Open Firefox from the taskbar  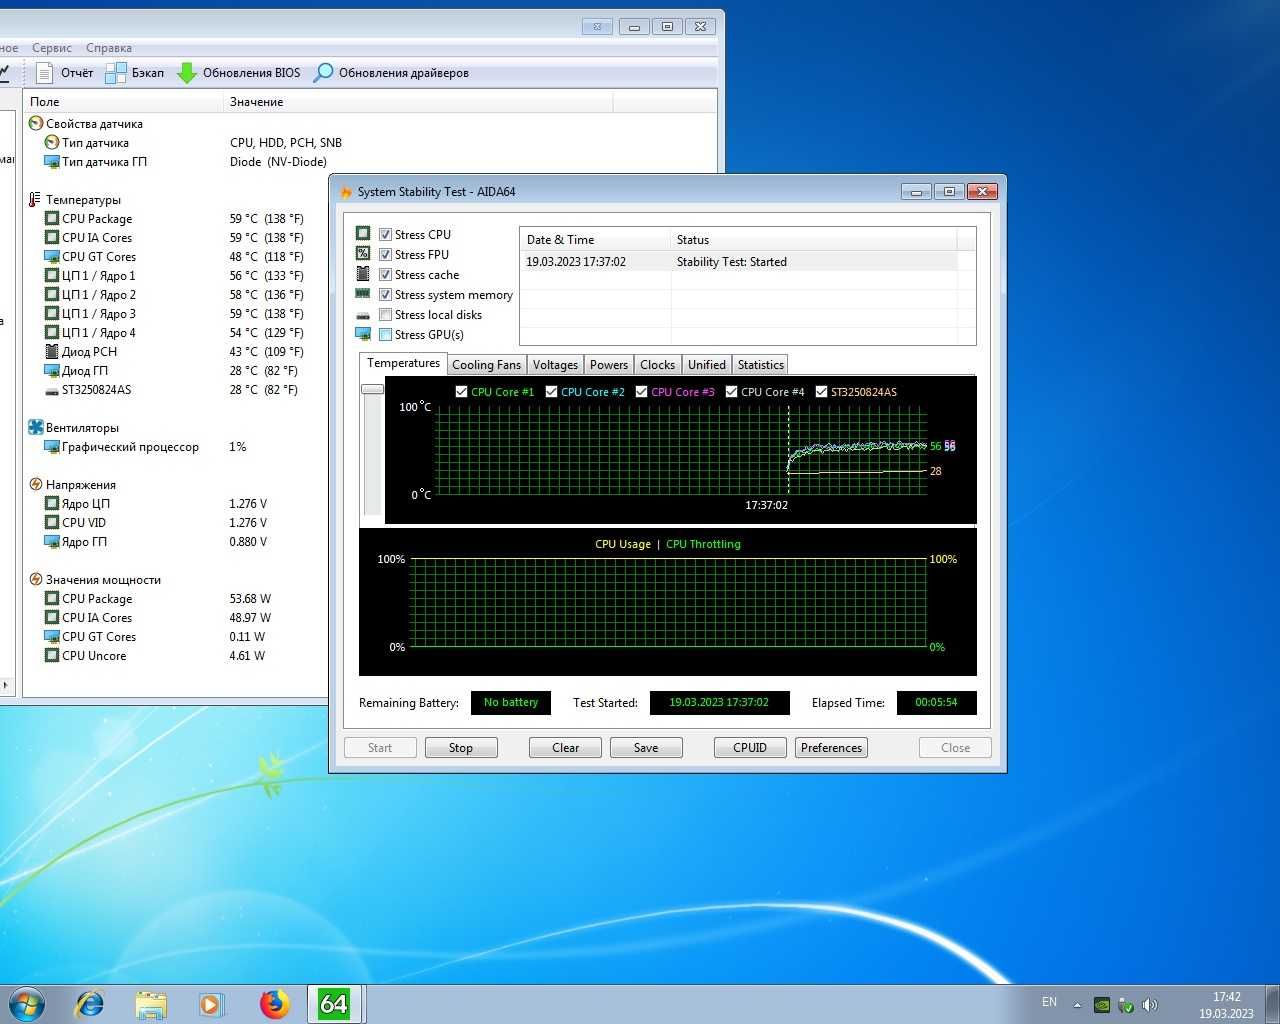274,1003
